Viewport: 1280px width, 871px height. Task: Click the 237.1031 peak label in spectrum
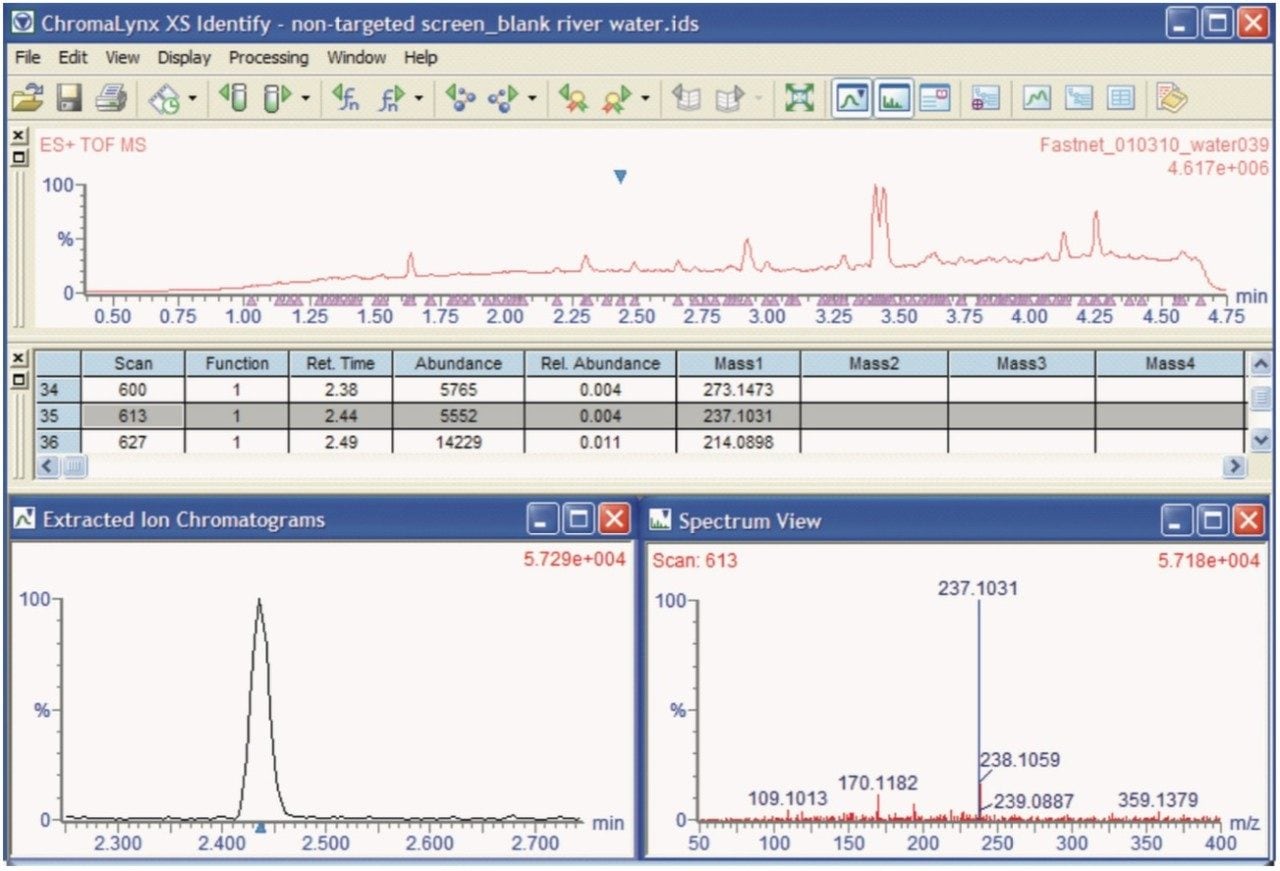point(978,589)
